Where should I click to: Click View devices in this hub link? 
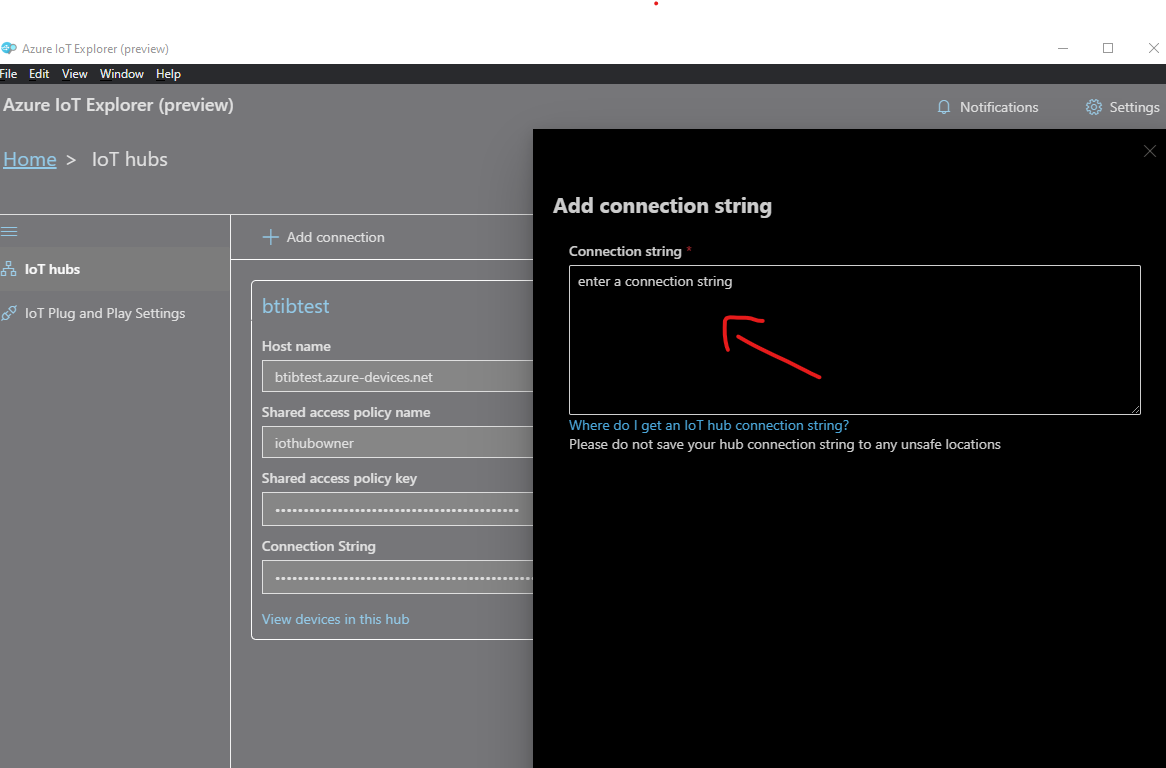pyautogui.click(x=335, y=619)
